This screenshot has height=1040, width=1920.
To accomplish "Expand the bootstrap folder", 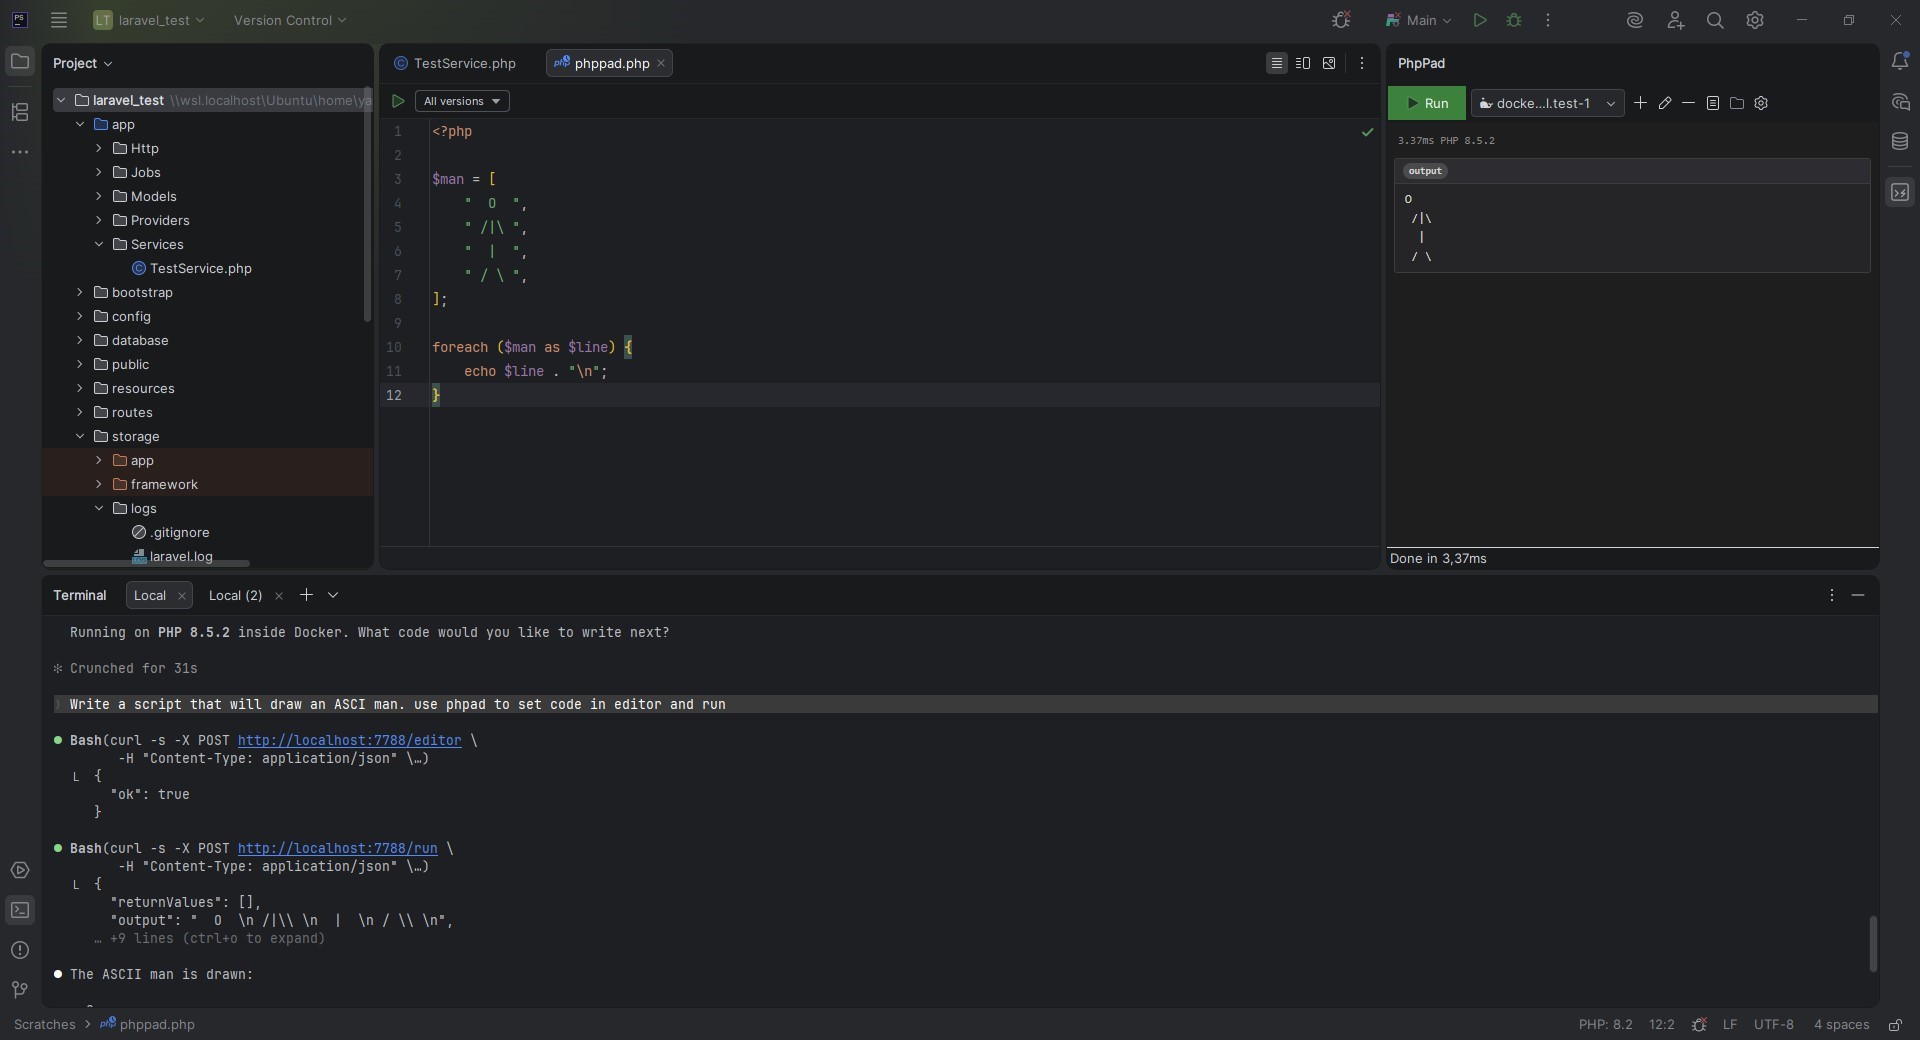I will coord(80,292).
